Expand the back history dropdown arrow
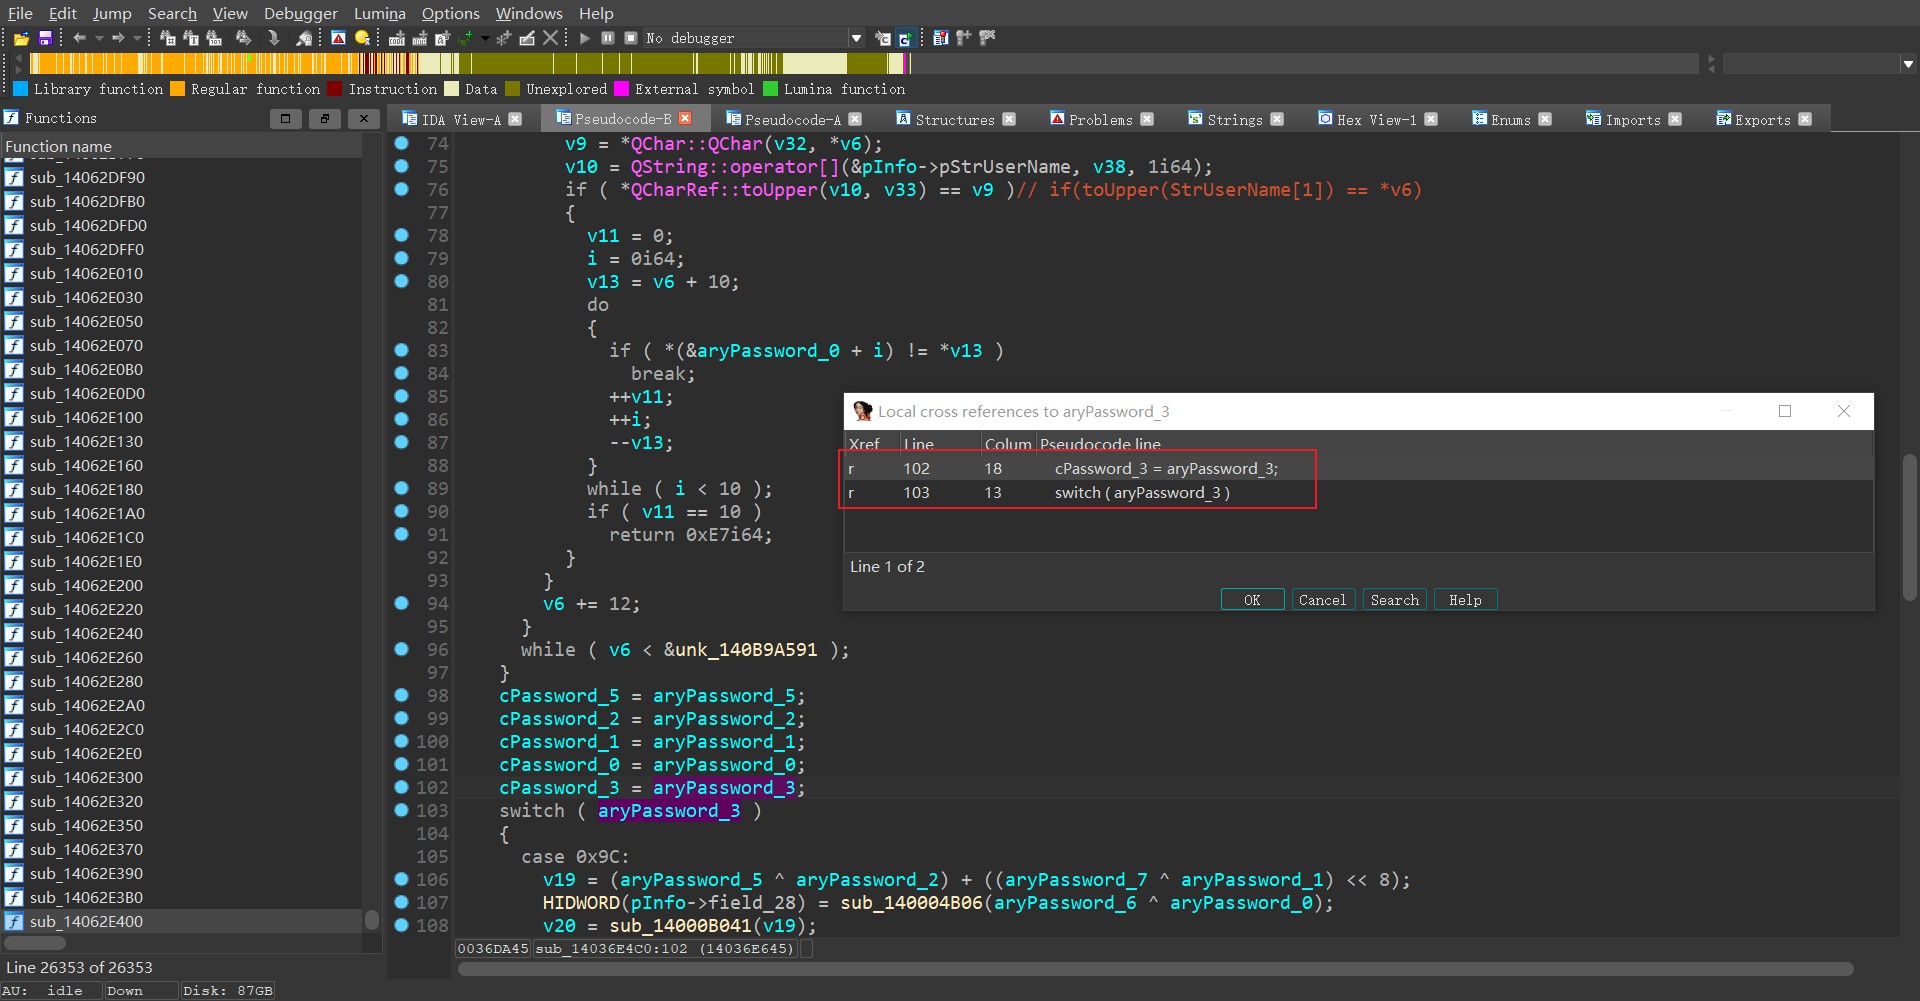The width and height of the screenshot is (1920, 1001). click(x=99, y=38)
